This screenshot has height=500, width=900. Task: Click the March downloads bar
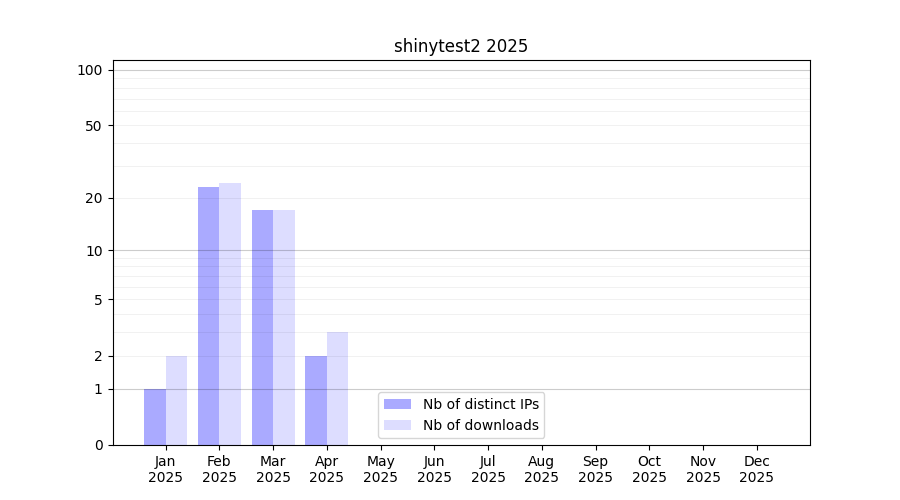coord(284,327)
